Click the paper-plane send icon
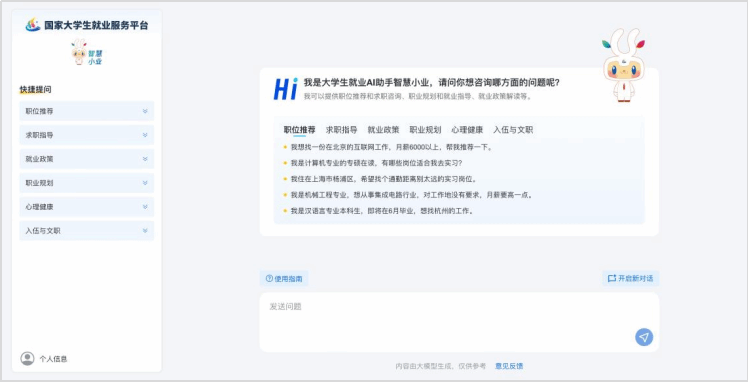Viewport: 748px width, 382px height. 644,337
